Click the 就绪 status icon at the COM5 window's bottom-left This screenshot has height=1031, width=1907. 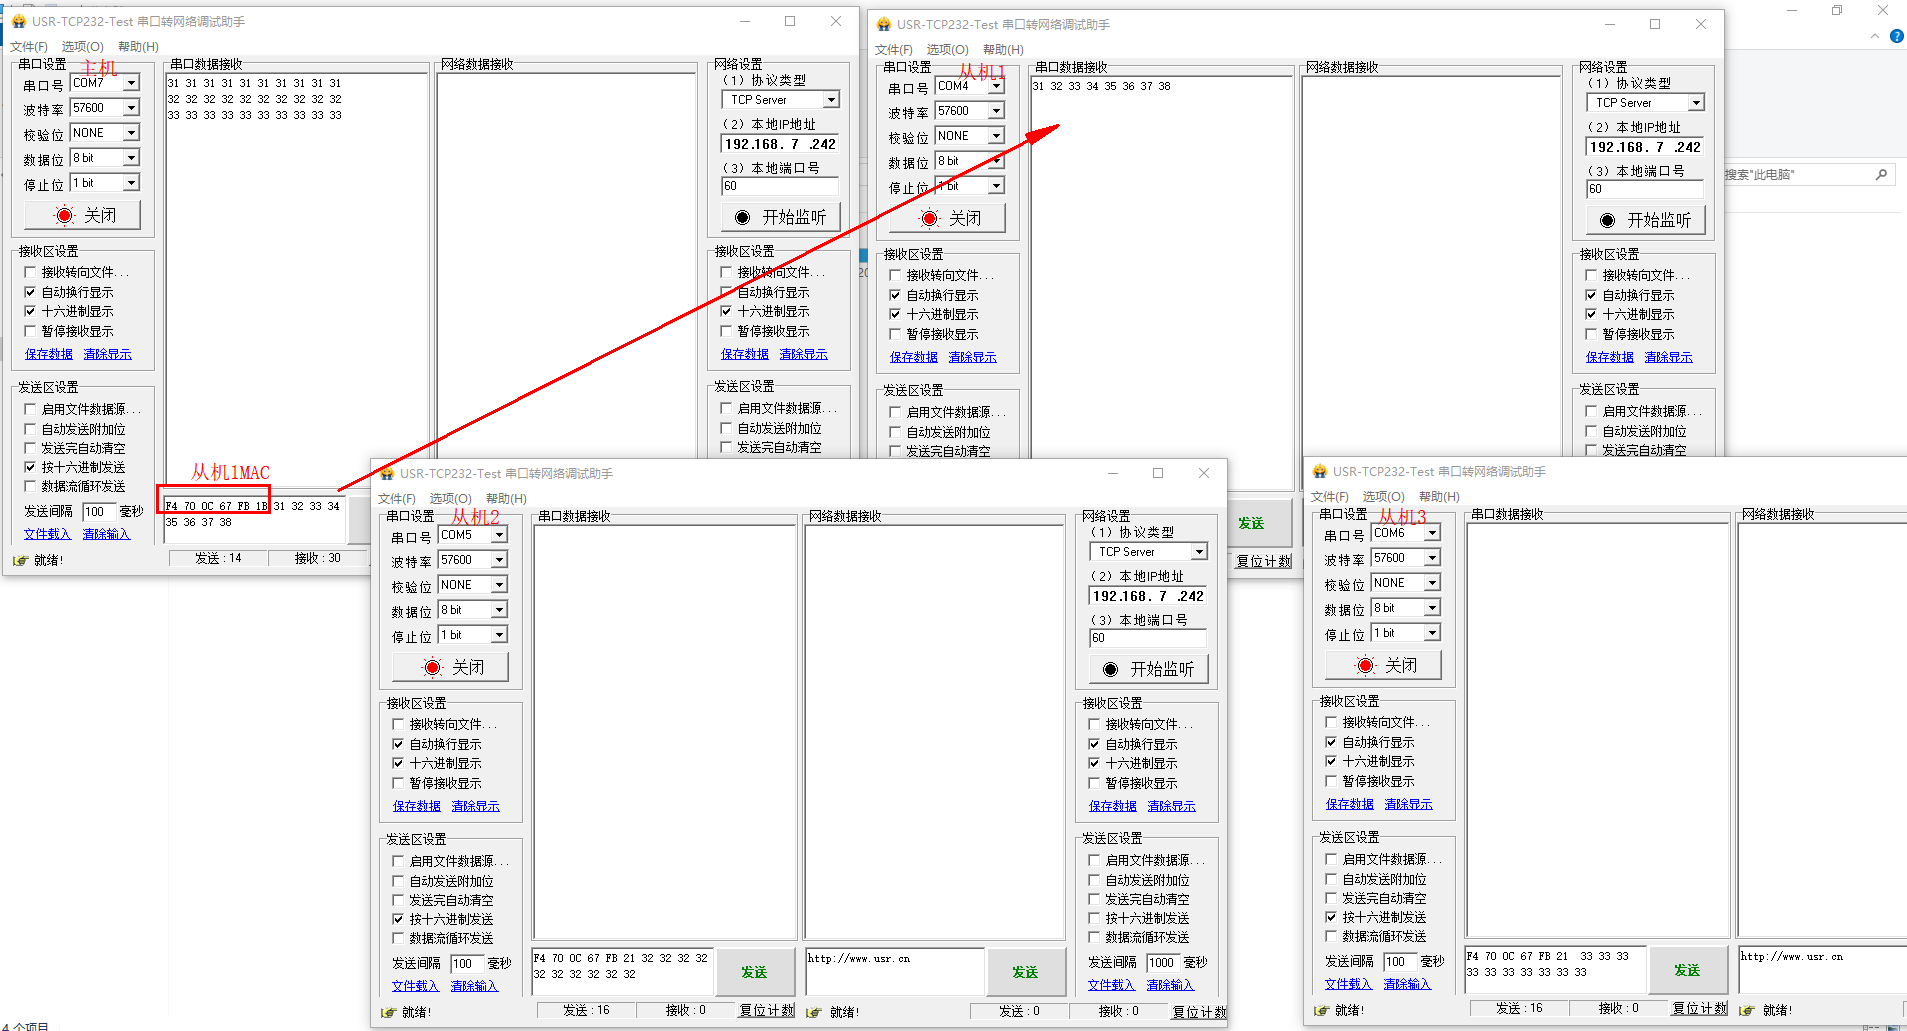point(389,1012)
